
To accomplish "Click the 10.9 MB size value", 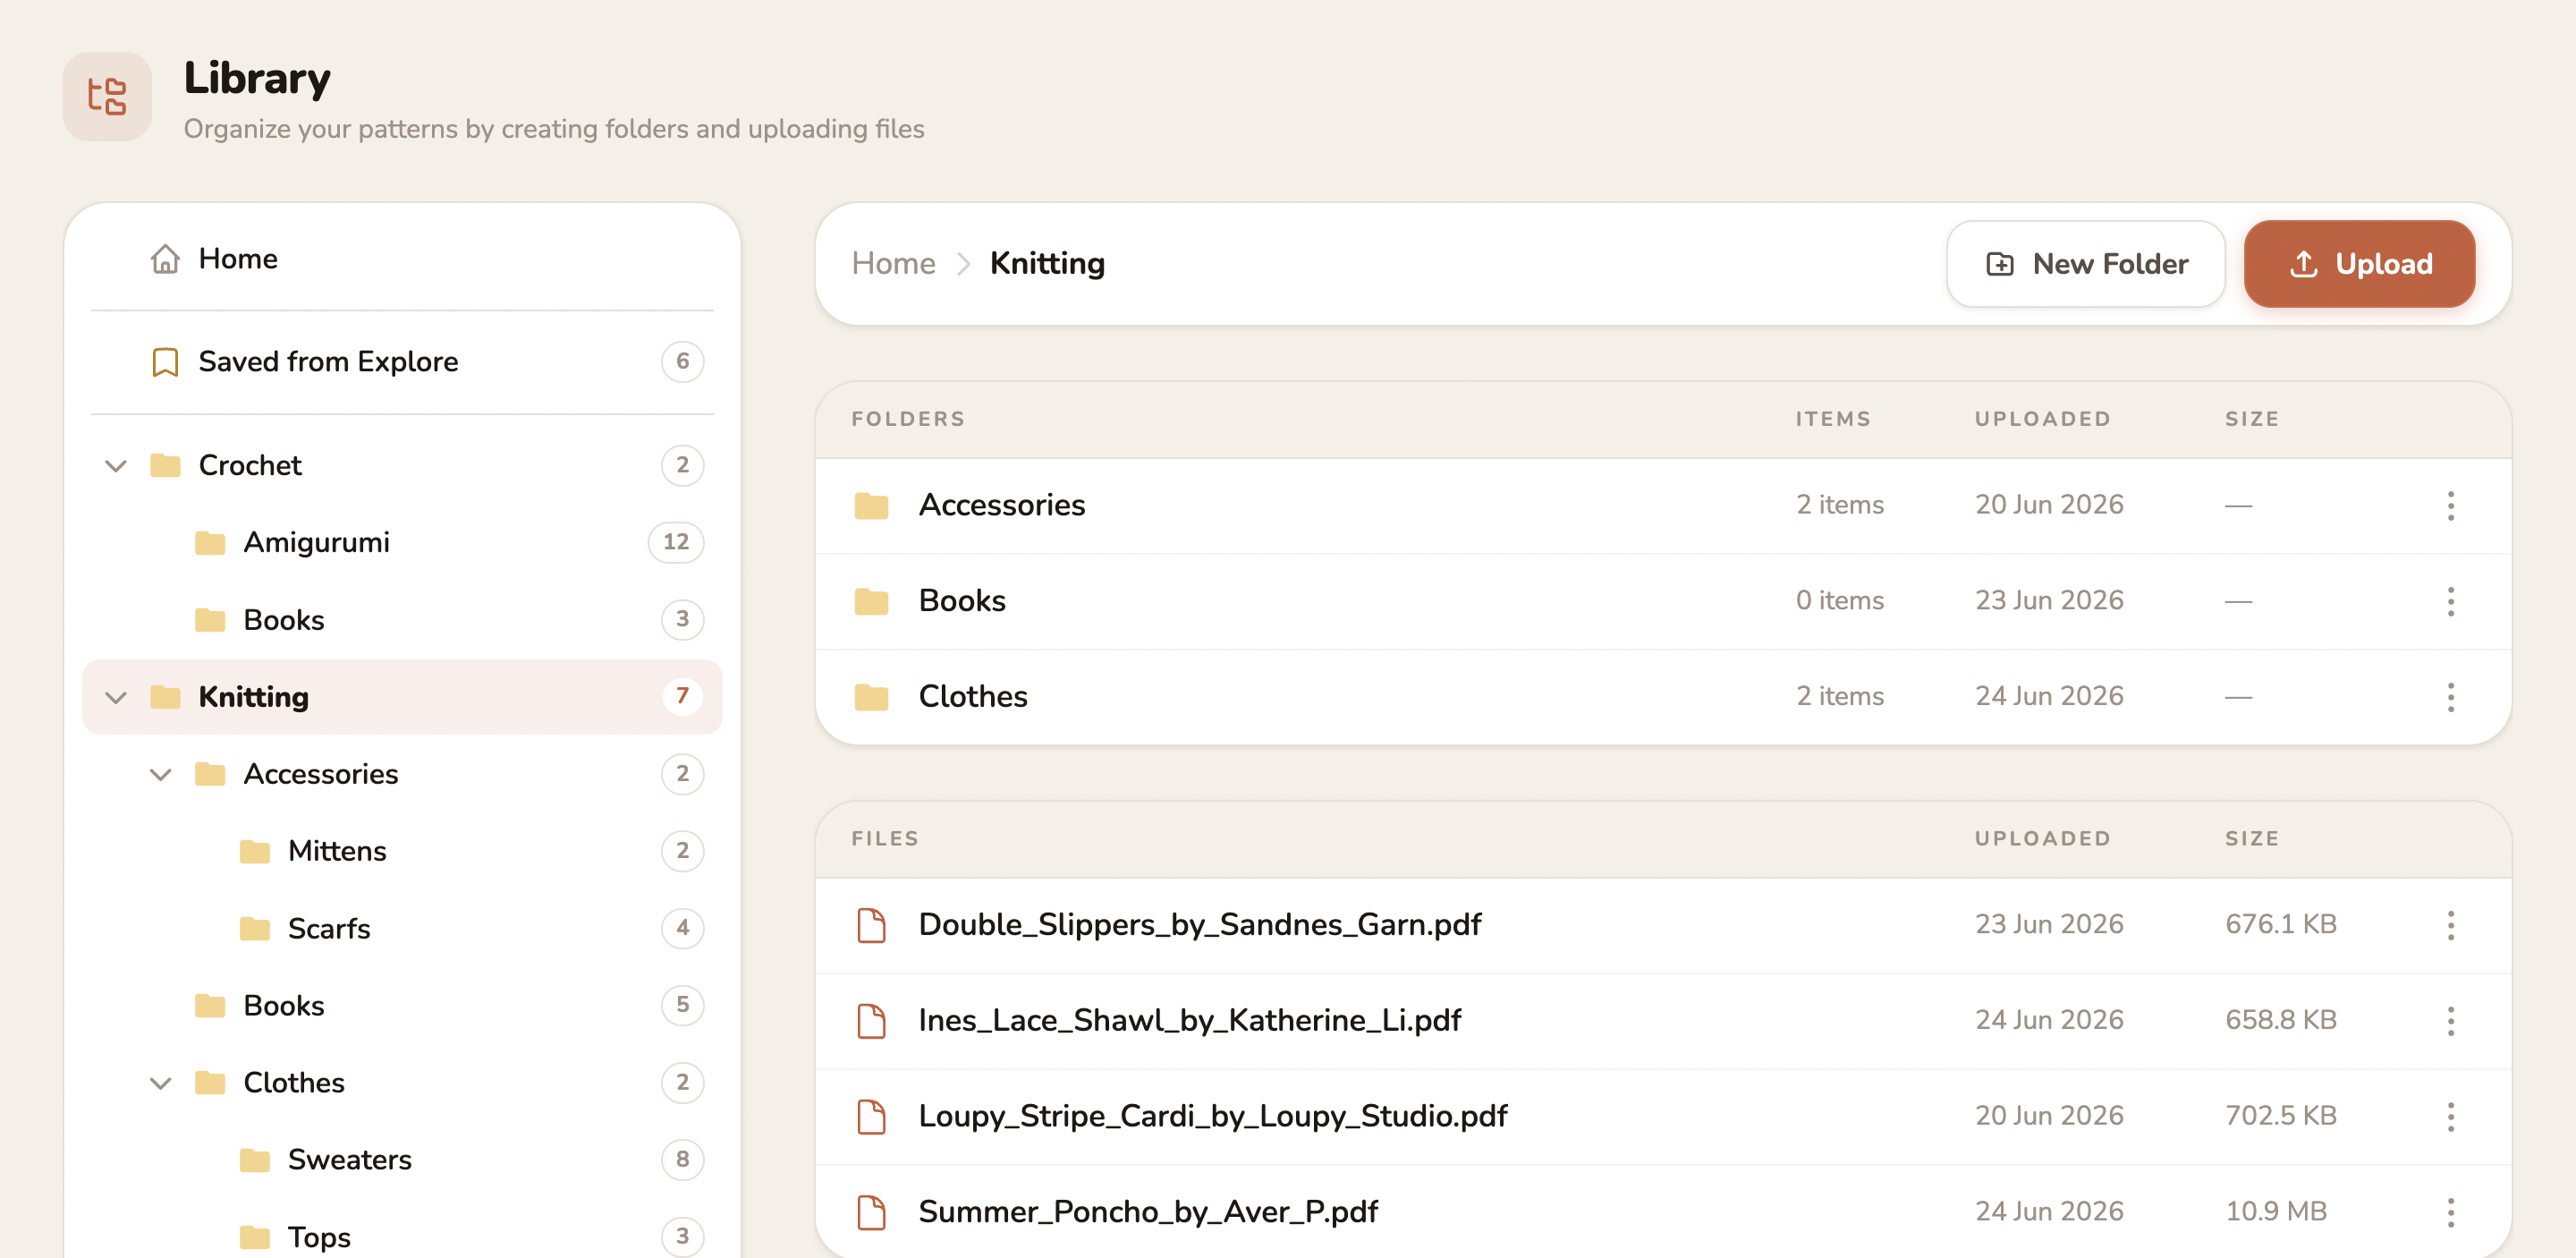I will [2275, 1212].
